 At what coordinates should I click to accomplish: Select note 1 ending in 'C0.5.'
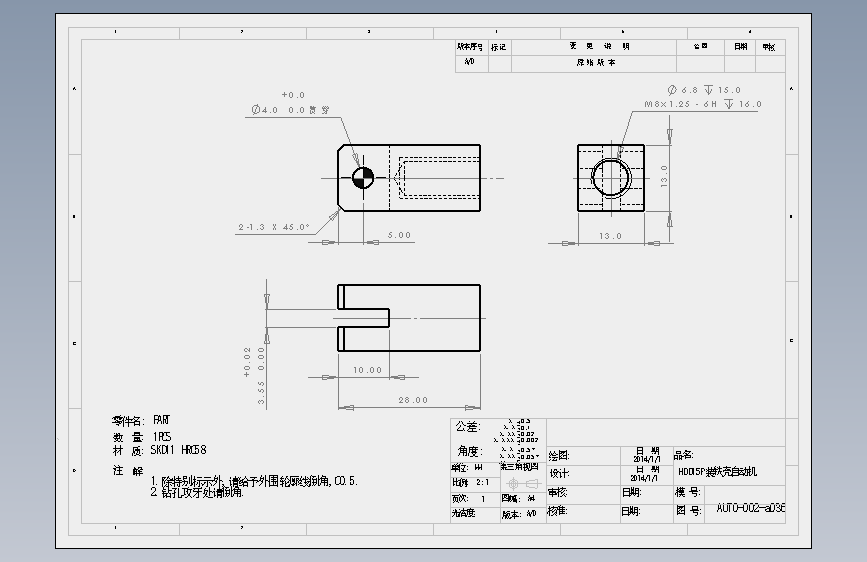pos(254,481)
